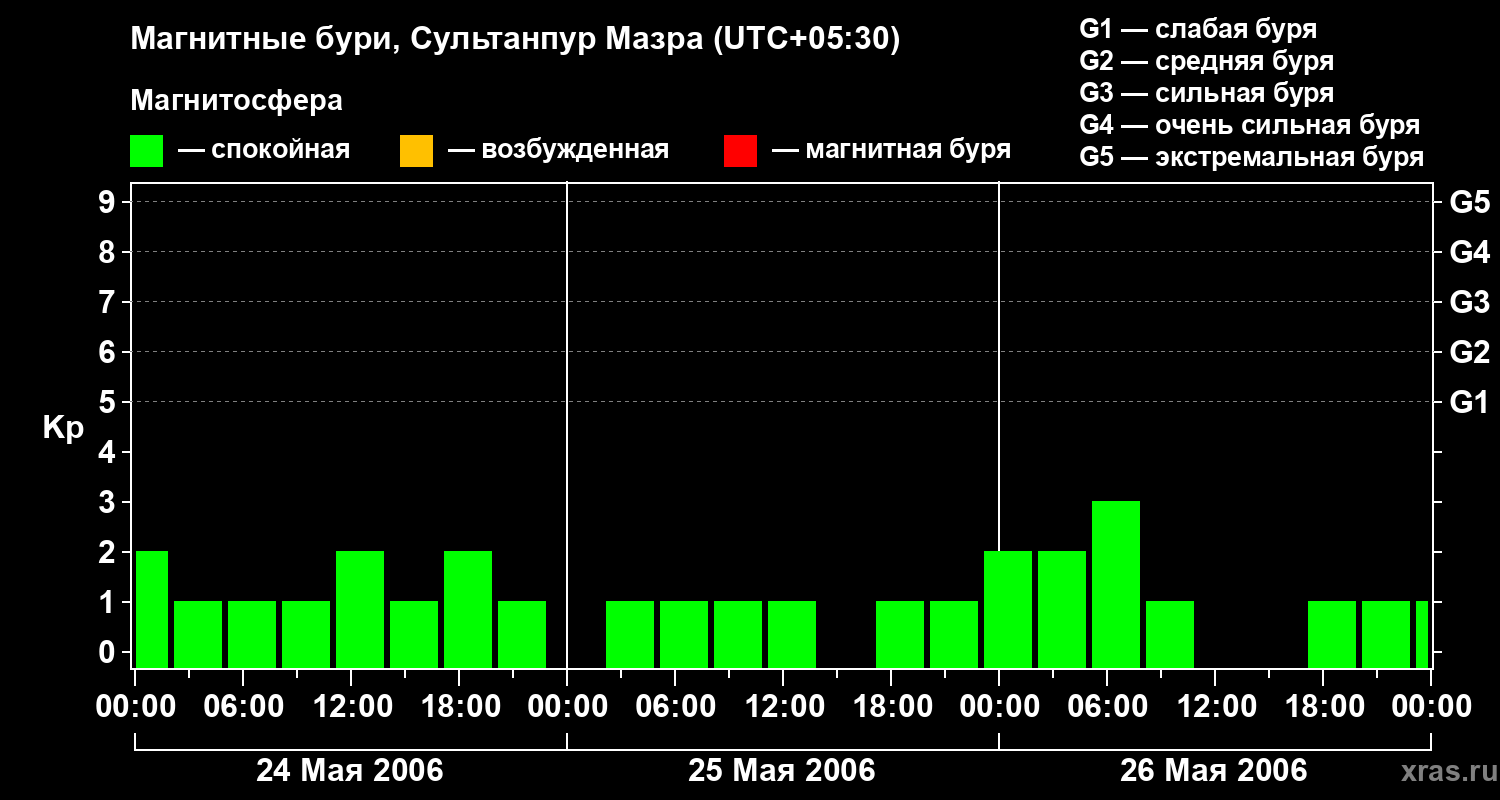The width and height of the screenshot is (1500, 800).
Task: Click the 'G1' label on the right axis
Action: tap(1469, 402)
